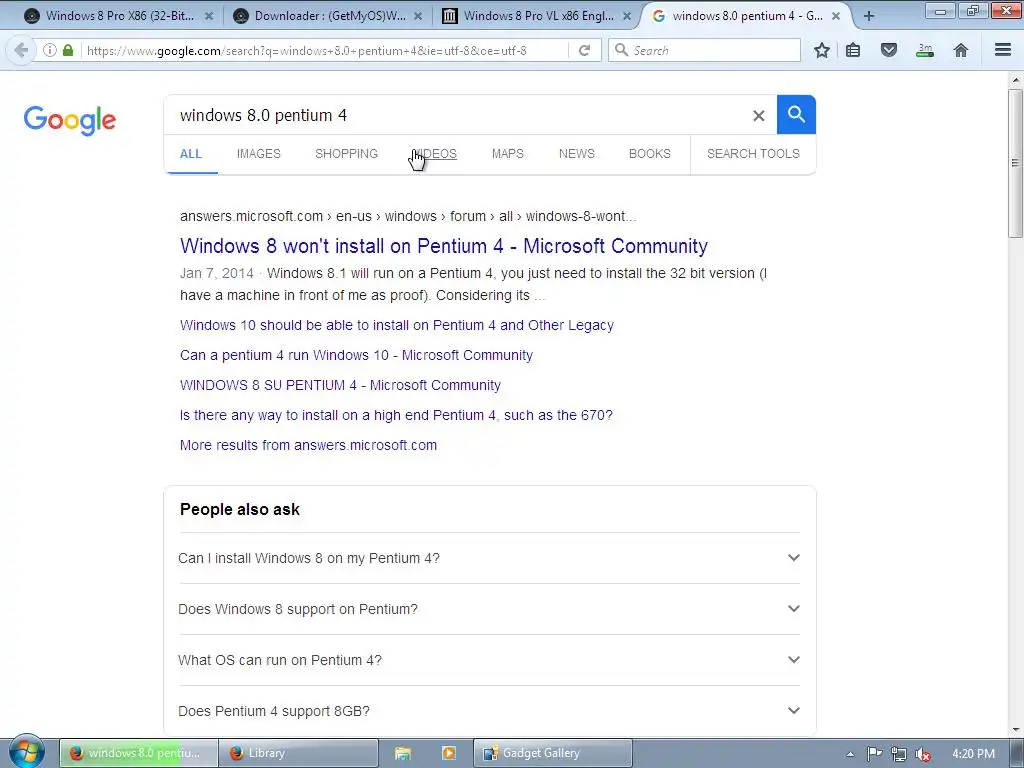Open site information icon in address bar
1024x768 pixels.
click(50, 50)
